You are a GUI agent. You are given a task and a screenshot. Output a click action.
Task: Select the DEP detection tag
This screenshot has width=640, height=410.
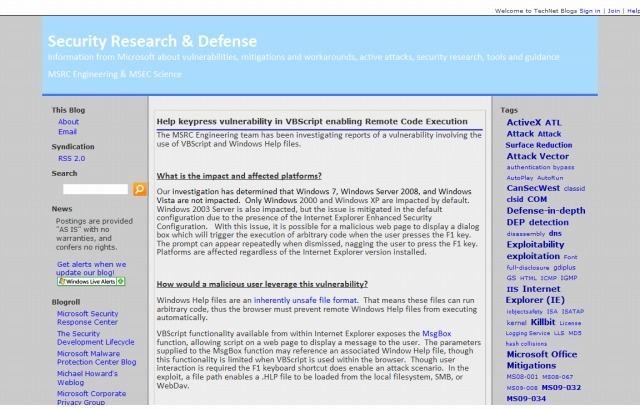click(x=538, y=222)
